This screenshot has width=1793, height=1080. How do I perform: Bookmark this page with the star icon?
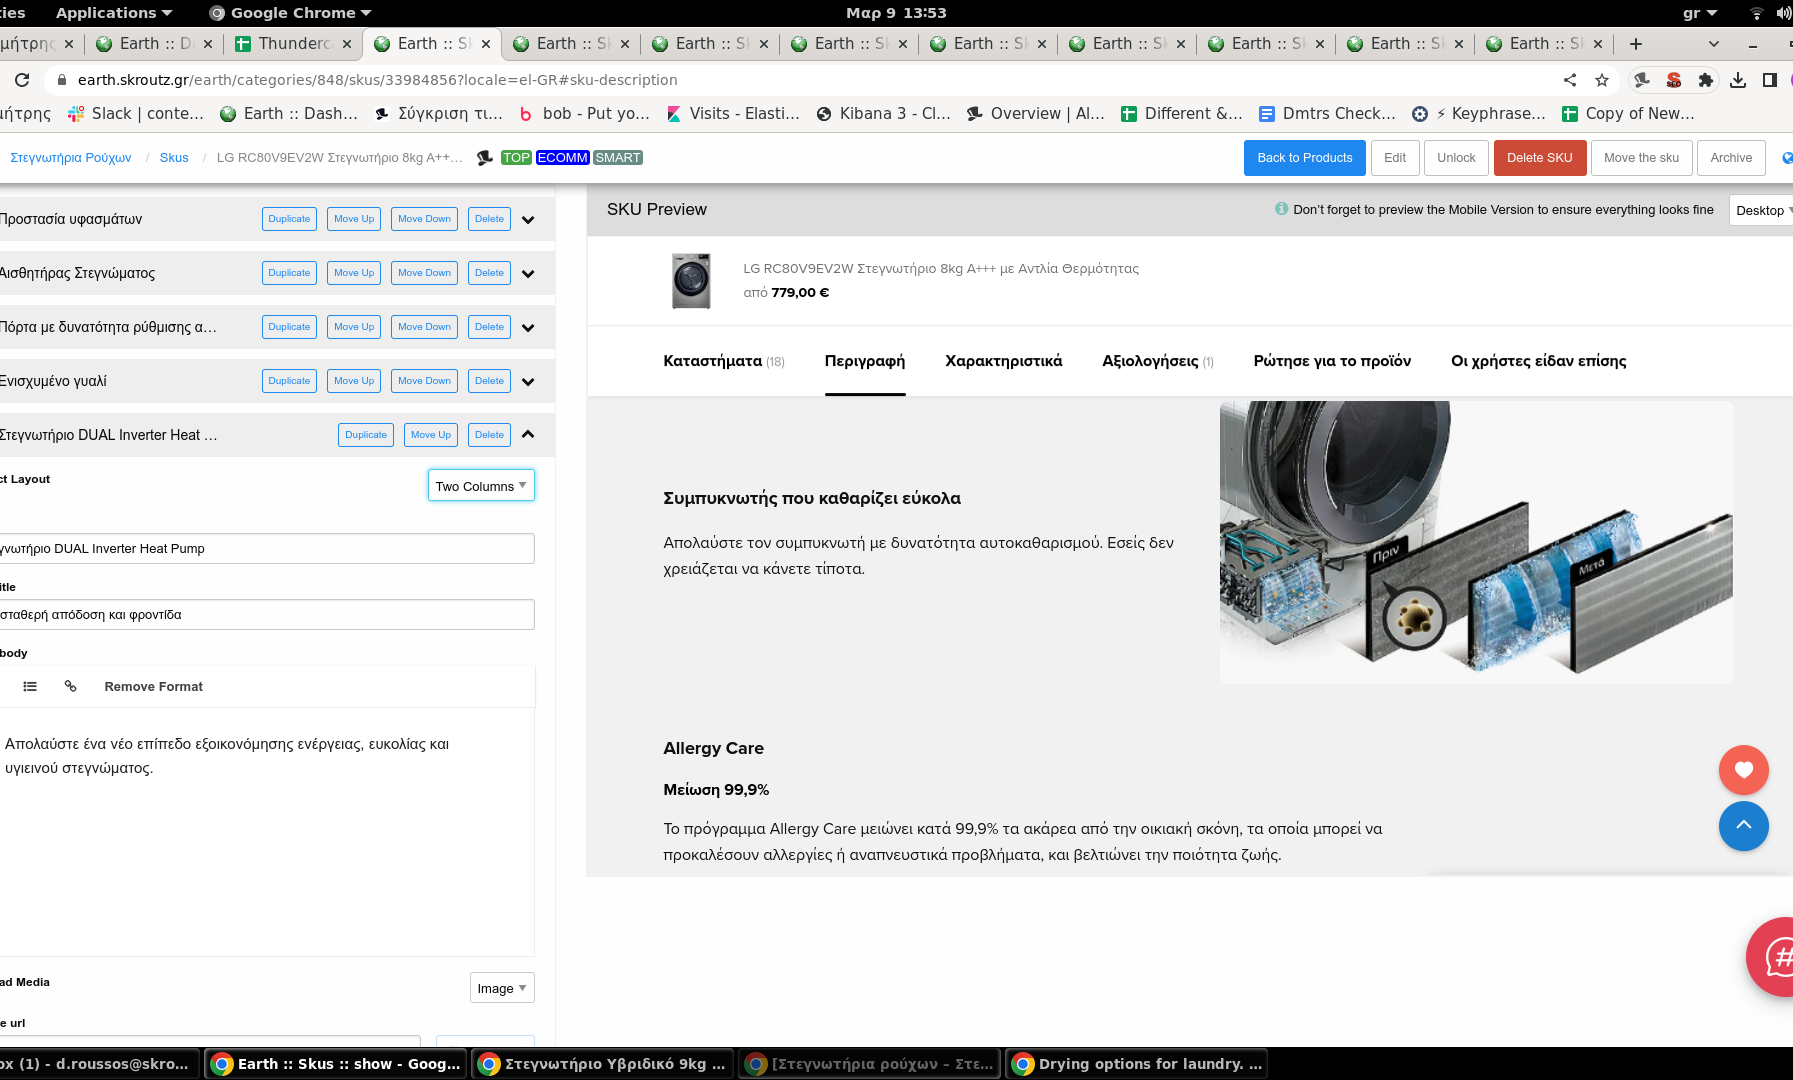tap(1602, 80)
